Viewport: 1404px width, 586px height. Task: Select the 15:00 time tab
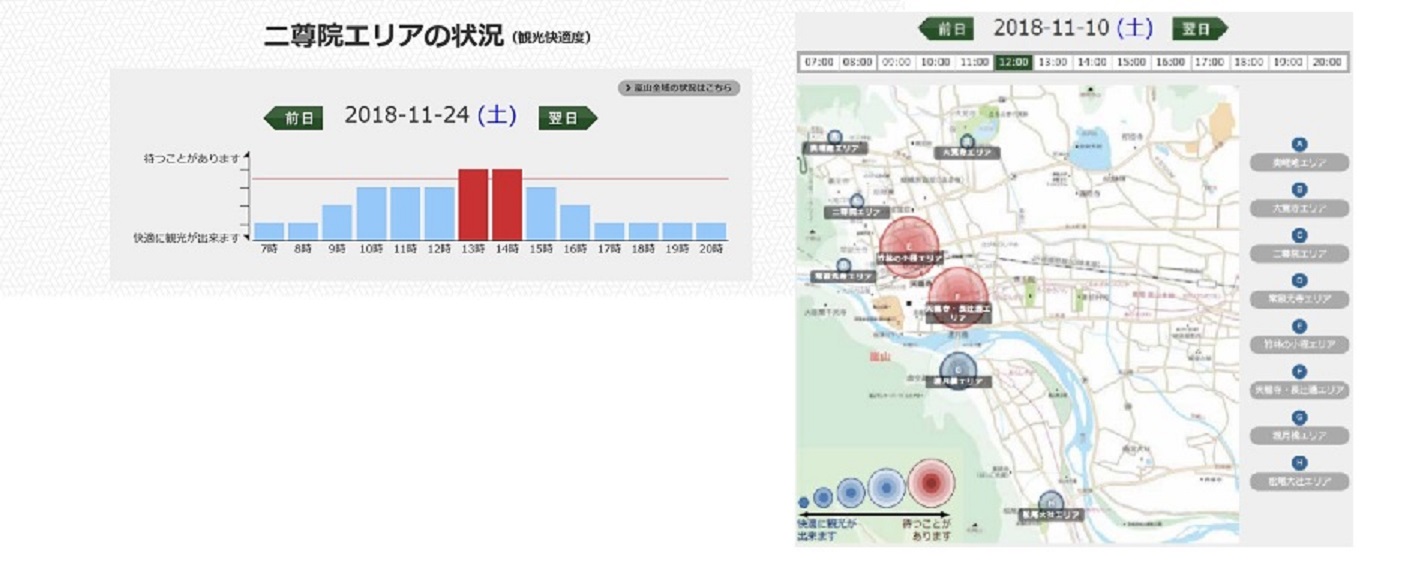(x=1131, y=62)
